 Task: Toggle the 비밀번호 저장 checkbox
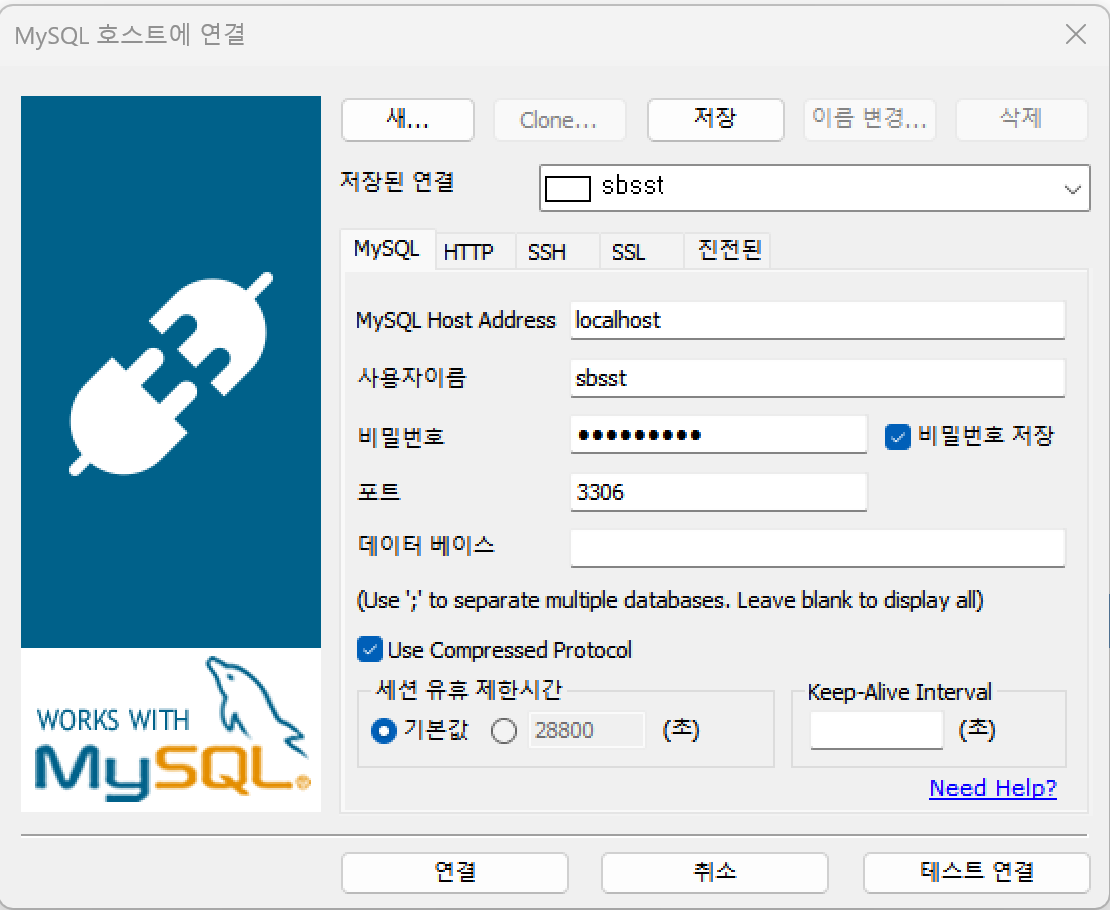pyautogui.click(x=898, y=436)
